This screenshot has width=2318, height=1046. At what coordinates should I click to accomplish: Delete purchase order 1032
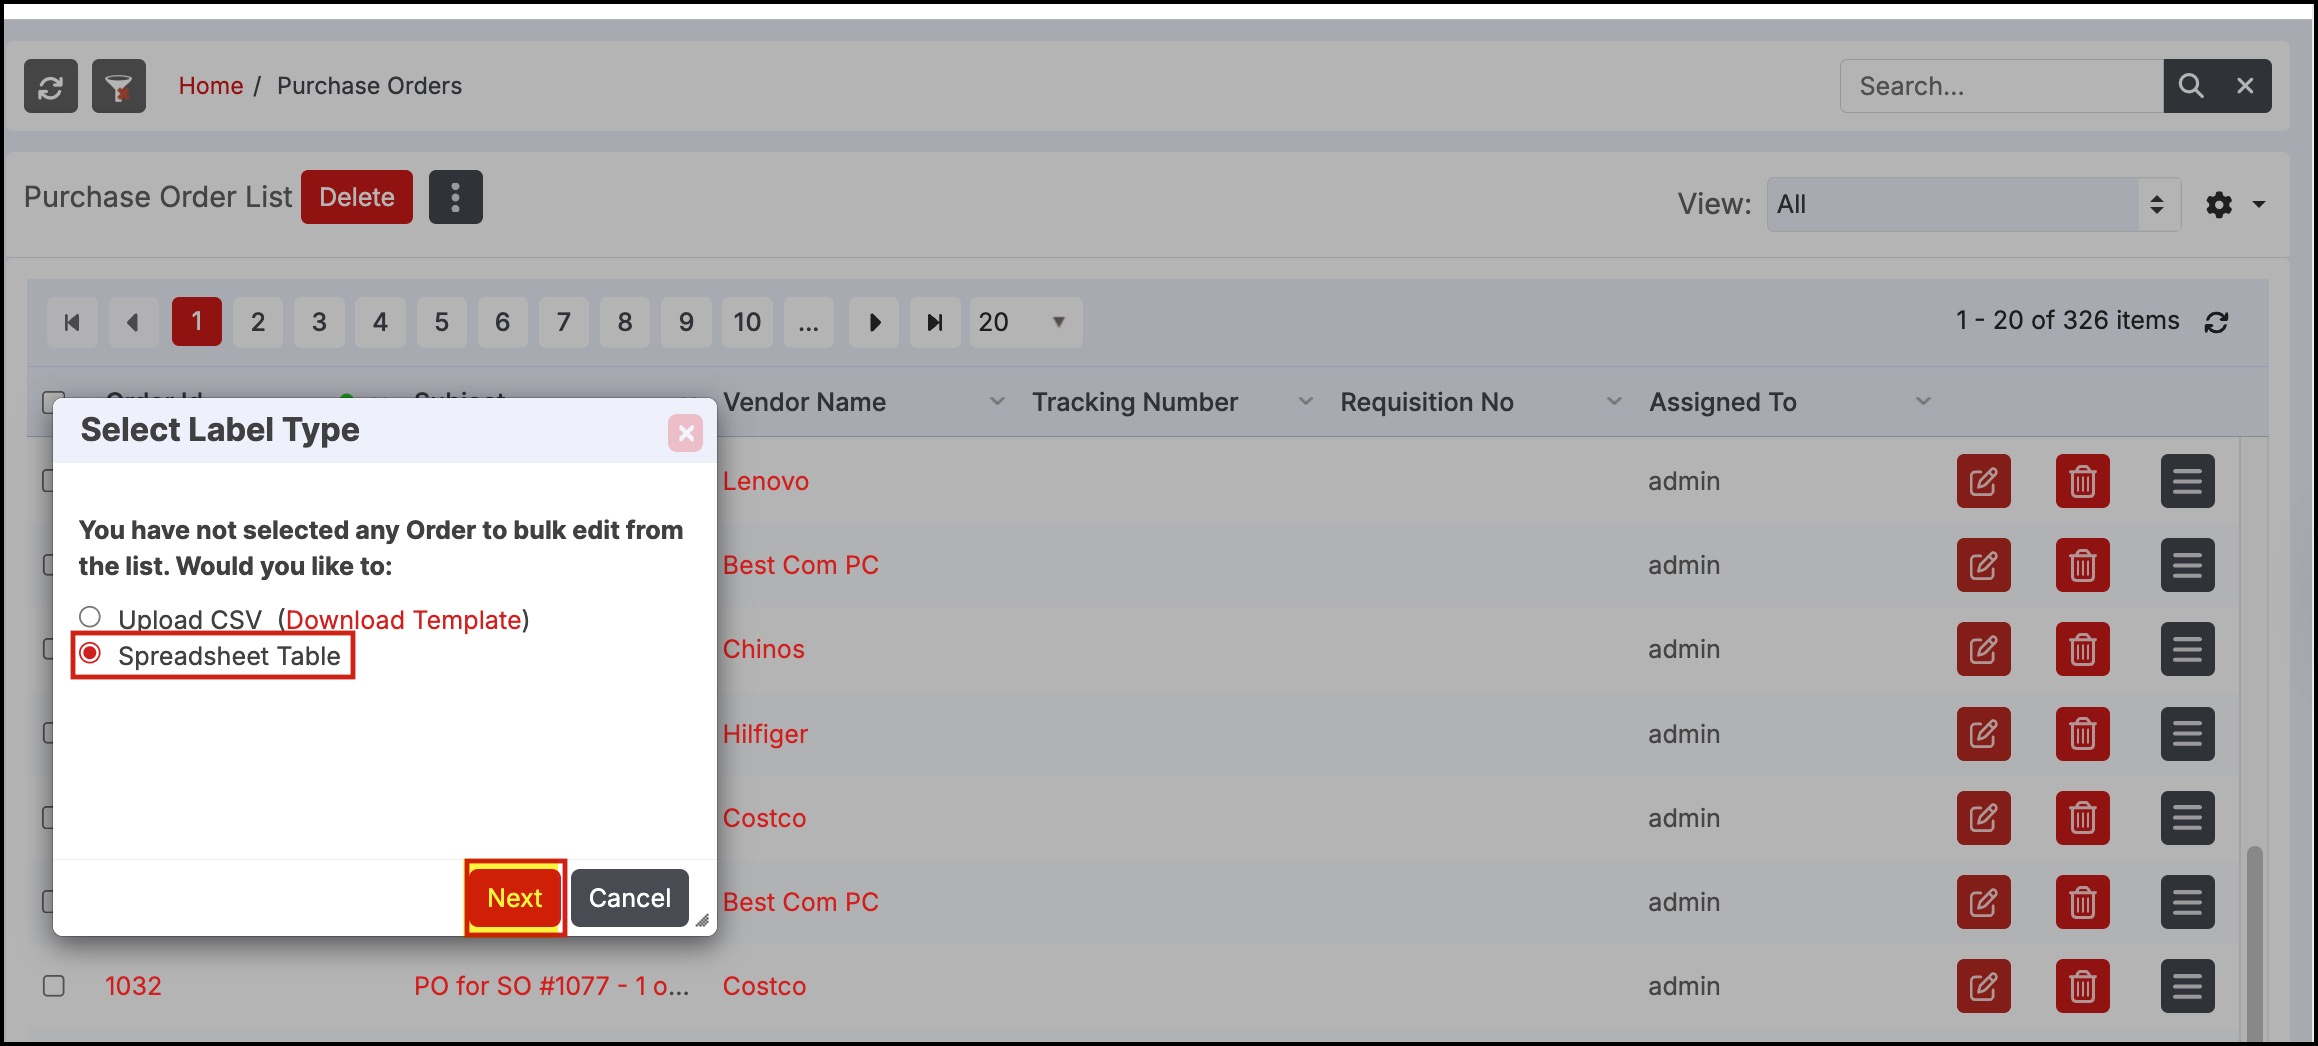click(x=2083, y=986)
